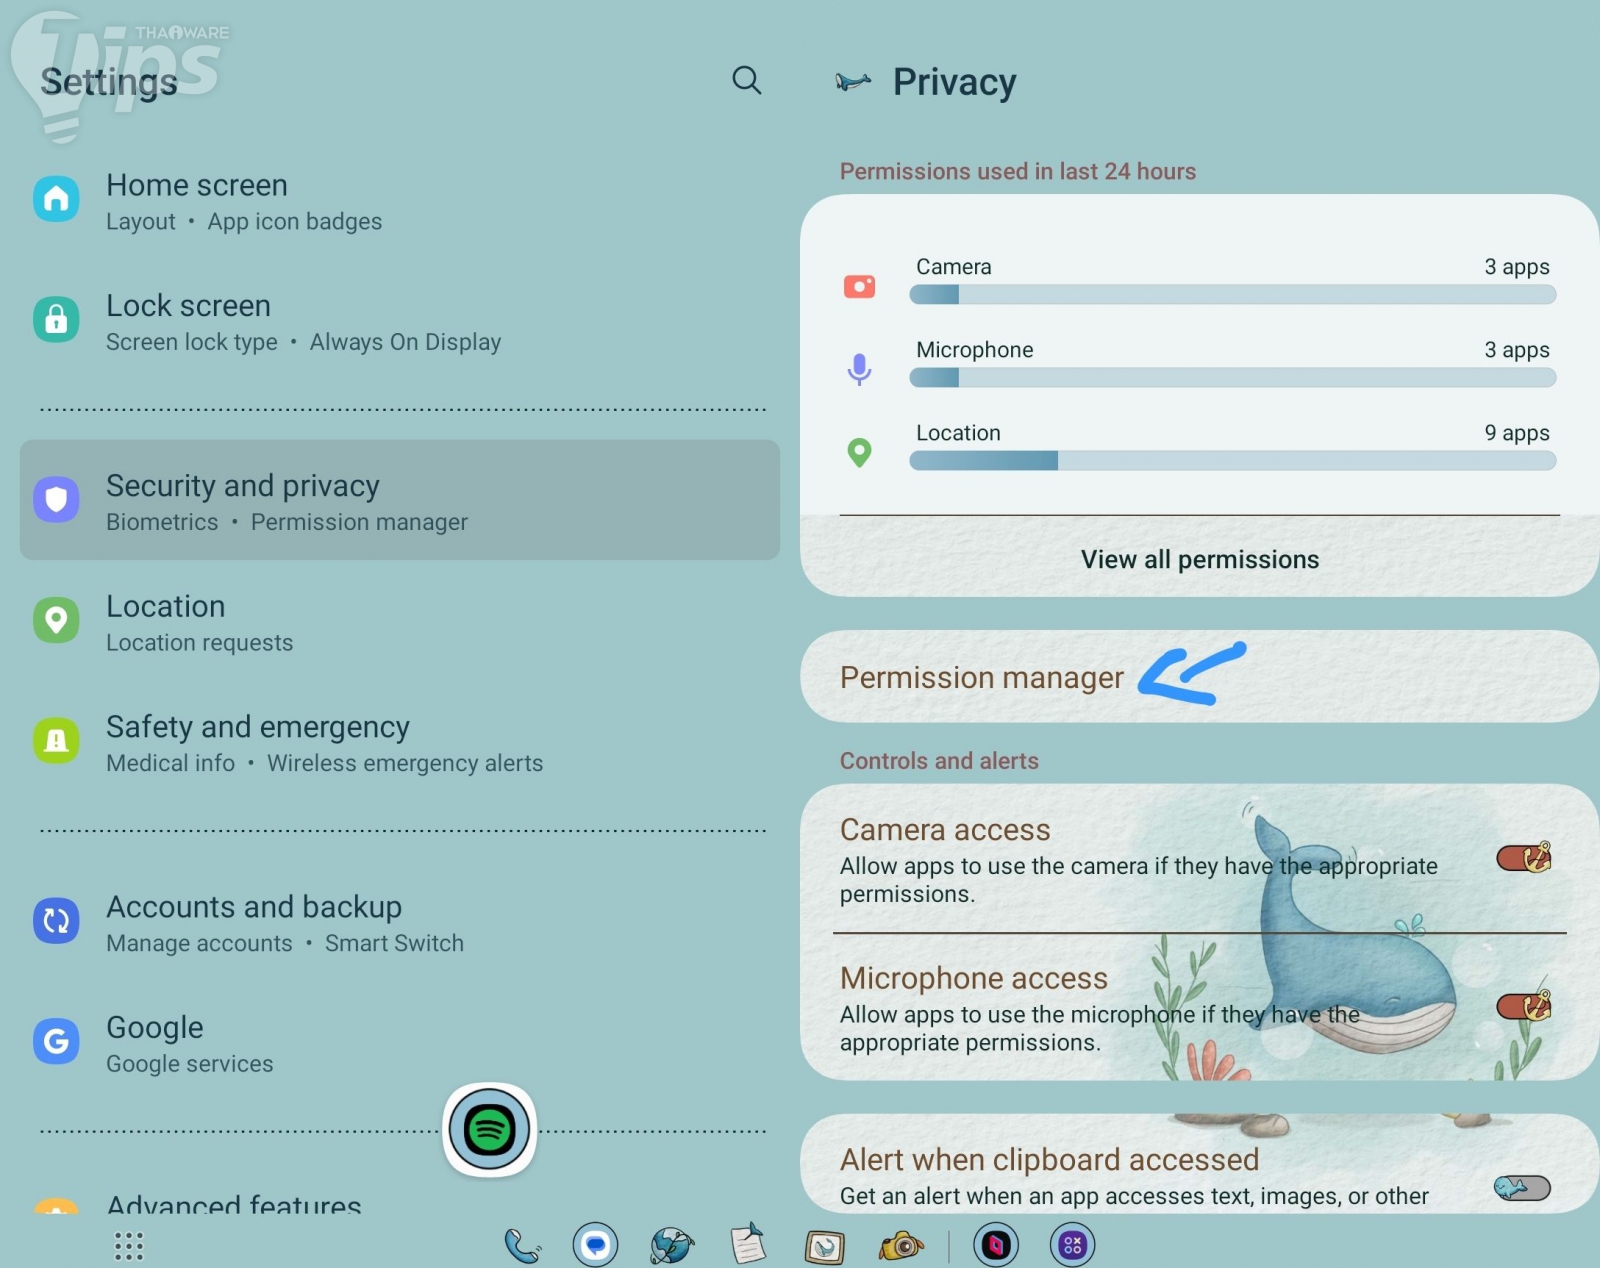This screenshot has width=1600, height=1268.
Task: Click the "Screen lock type · Always On Display" subtitle
Action: pyautogui.click(x=304, y=342)
